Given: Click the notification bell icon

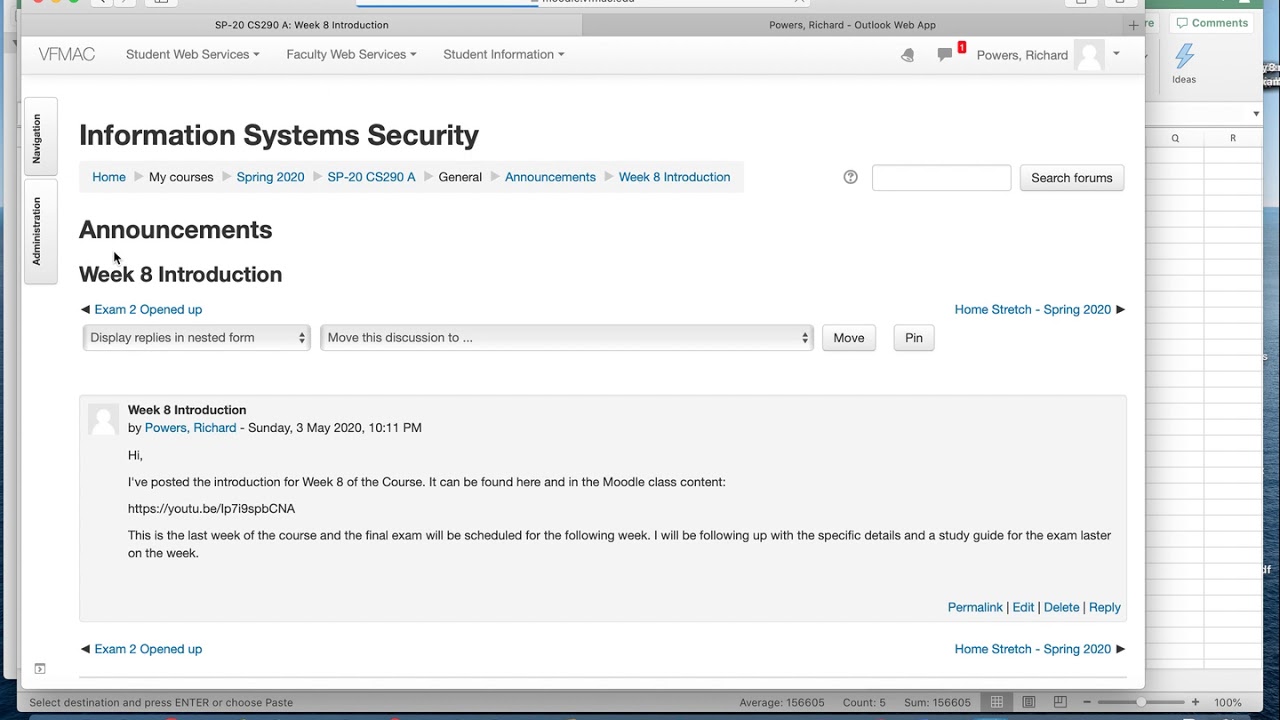Looking at the screenshot, I should (x=907, y=55).
